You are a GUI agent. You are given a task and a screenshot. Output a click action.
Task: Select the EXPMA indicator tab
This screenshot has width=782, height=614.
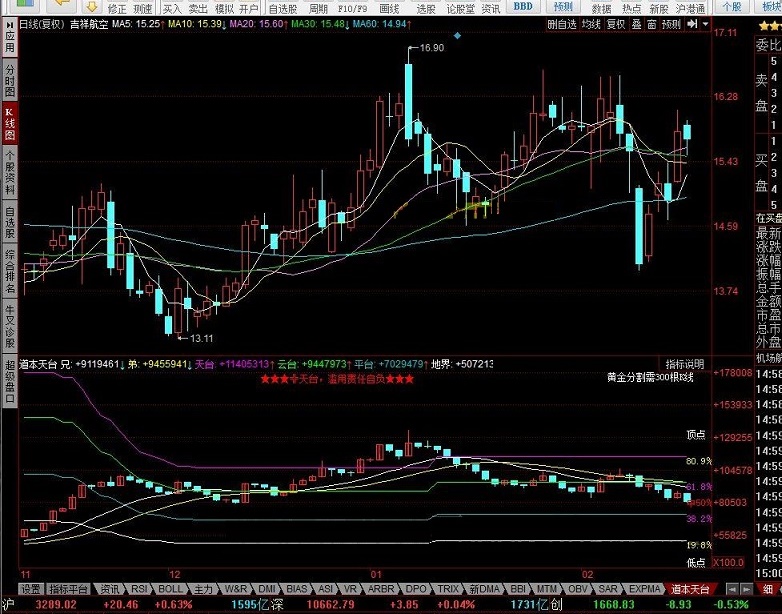(644, 589)
